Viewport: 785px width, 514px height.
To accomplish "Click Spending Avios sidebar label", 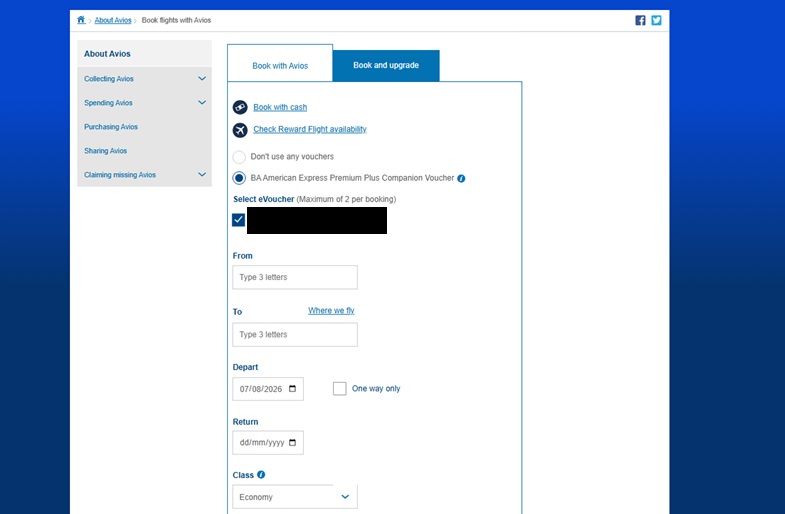I will pyautogui.click(x=108, y=103).
